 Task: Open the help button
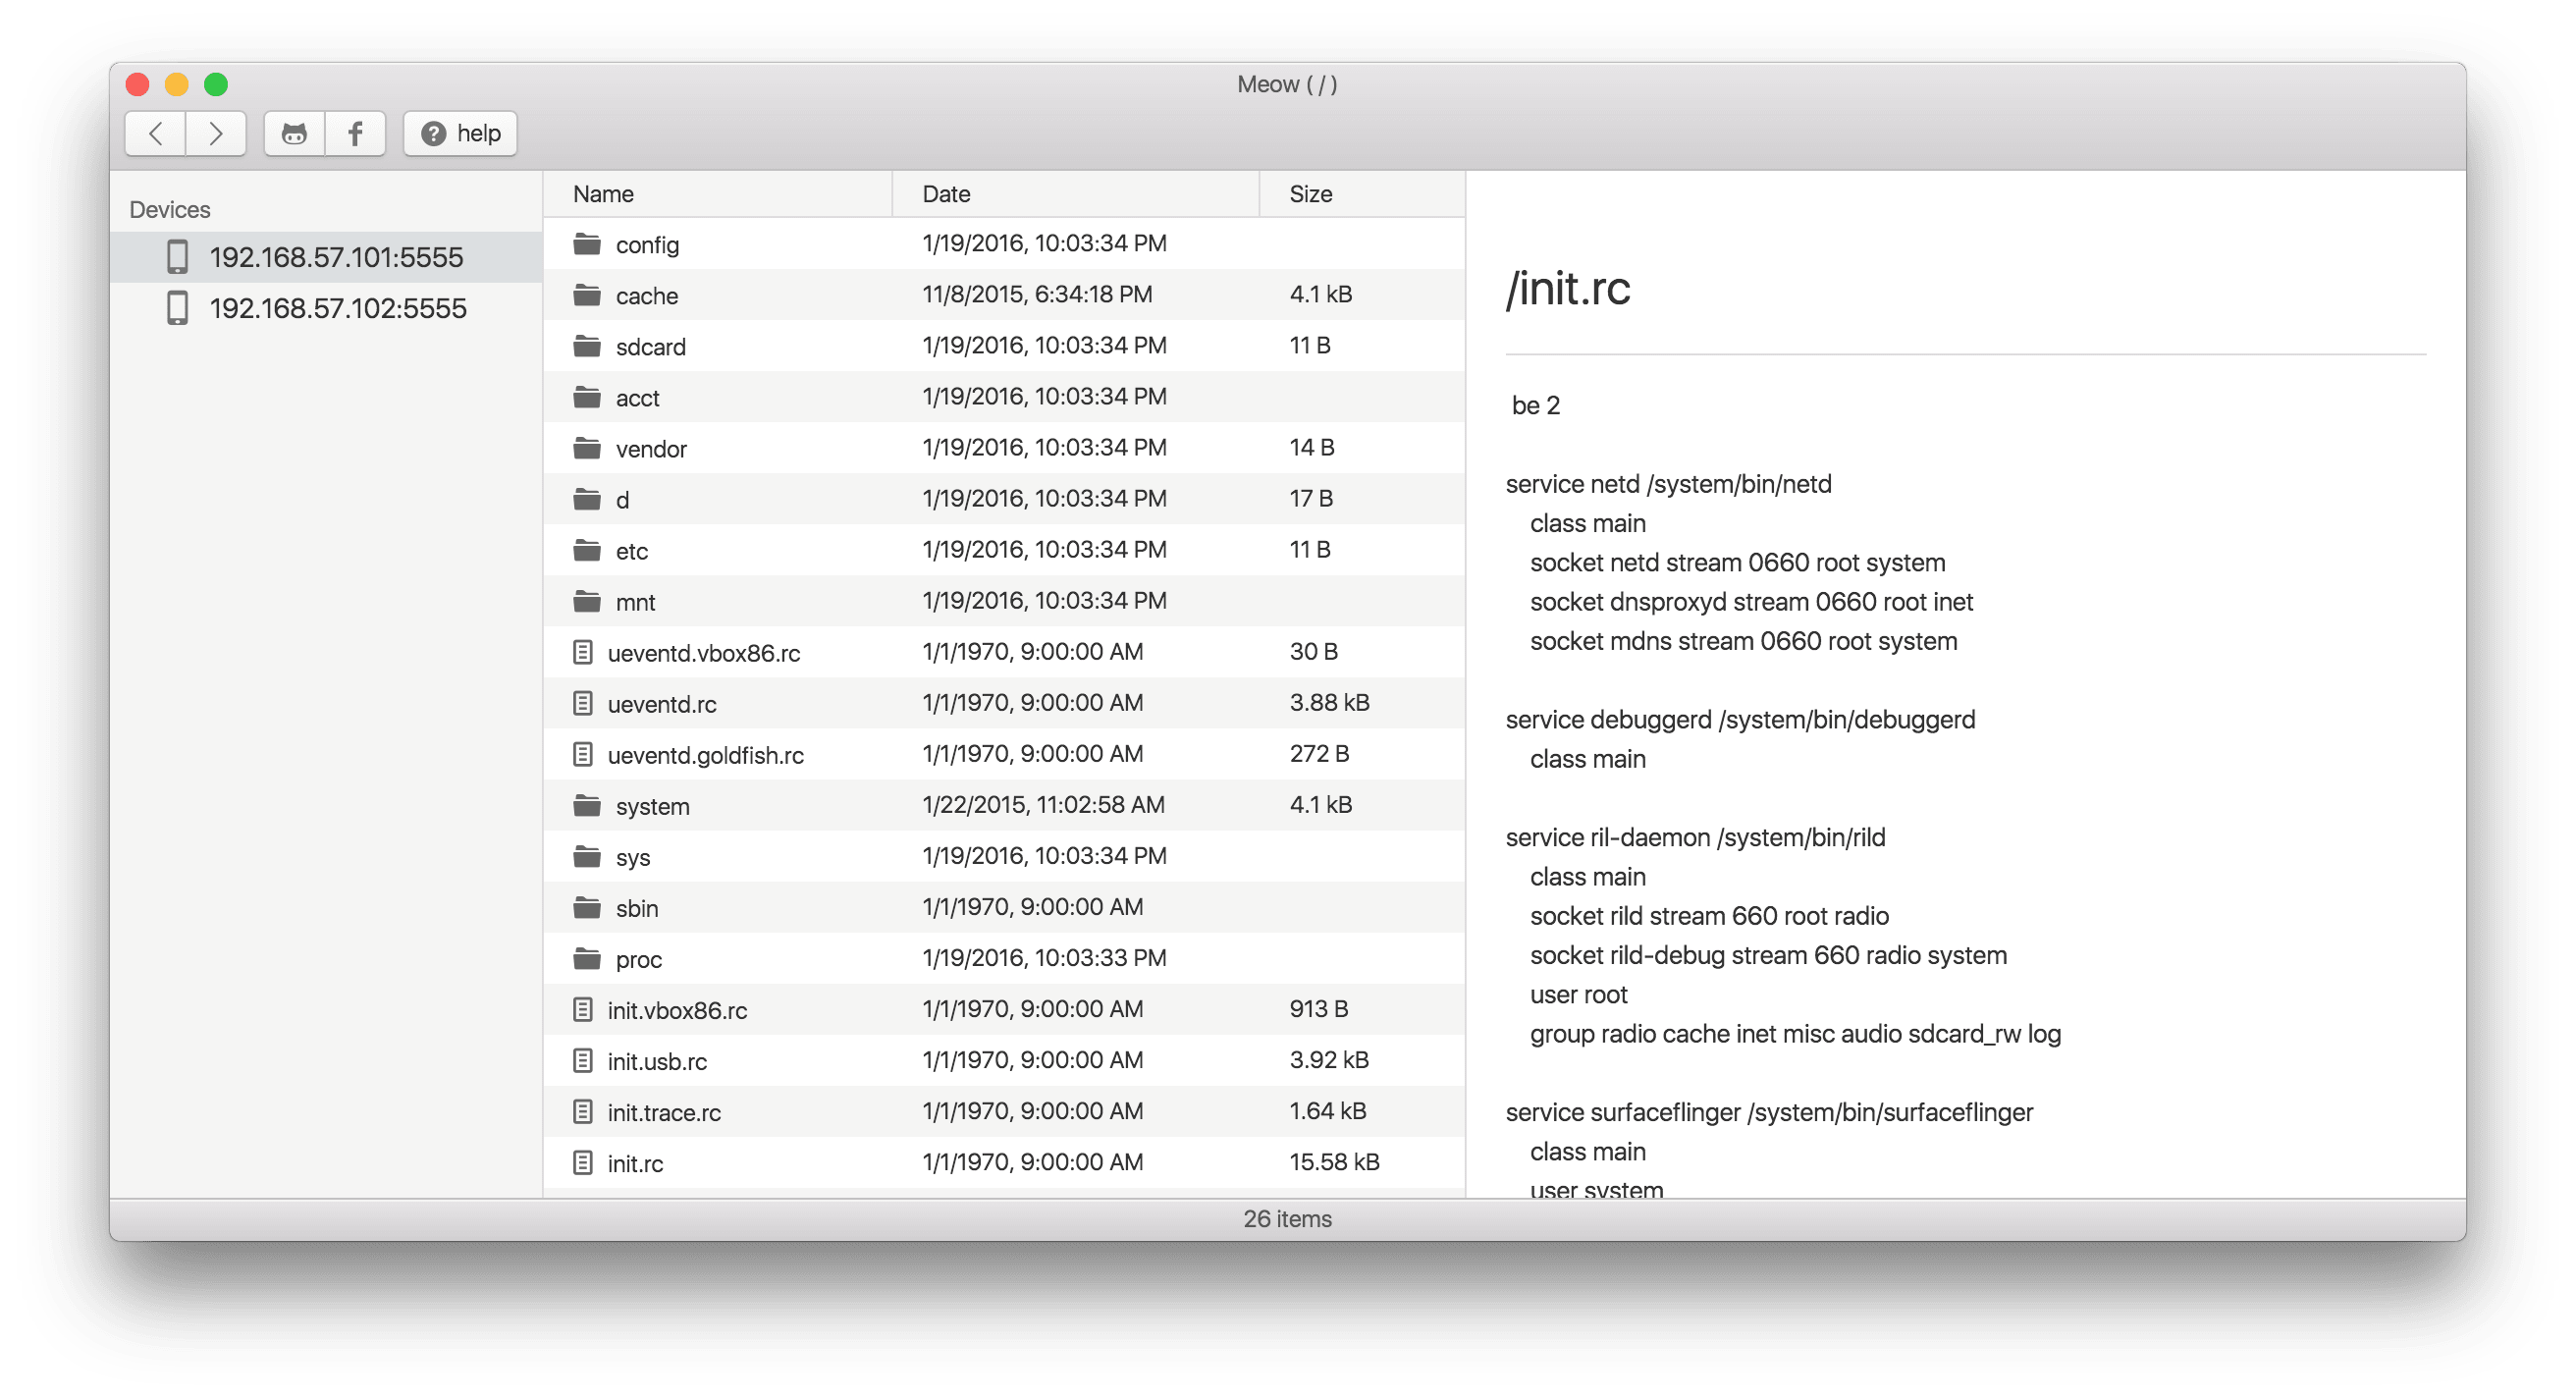point(459,133)
